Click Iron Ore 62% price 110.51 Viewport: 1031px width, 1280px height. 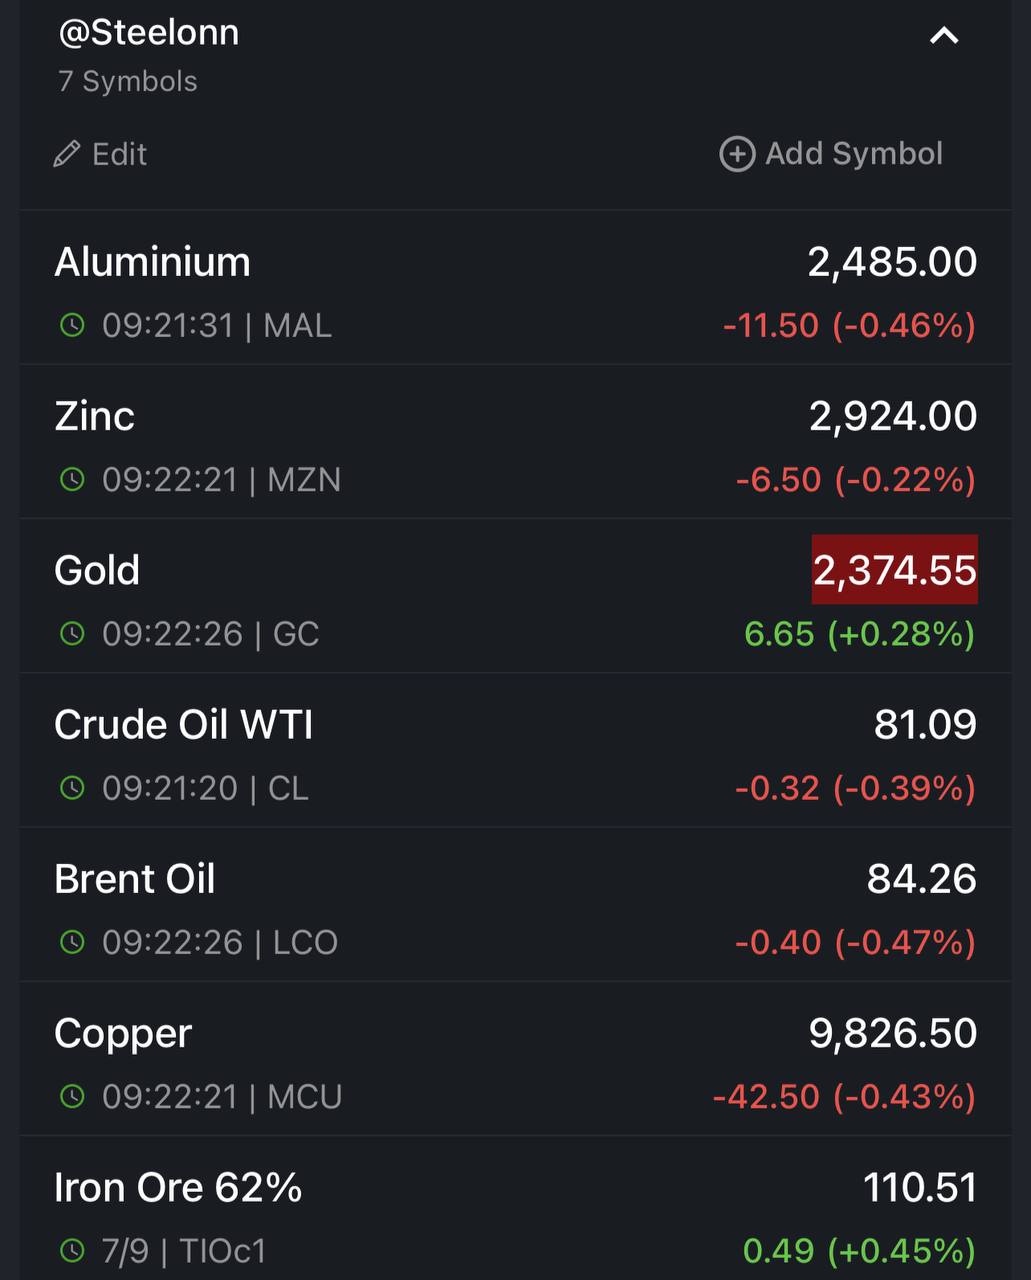click(x=919, y=1187)
